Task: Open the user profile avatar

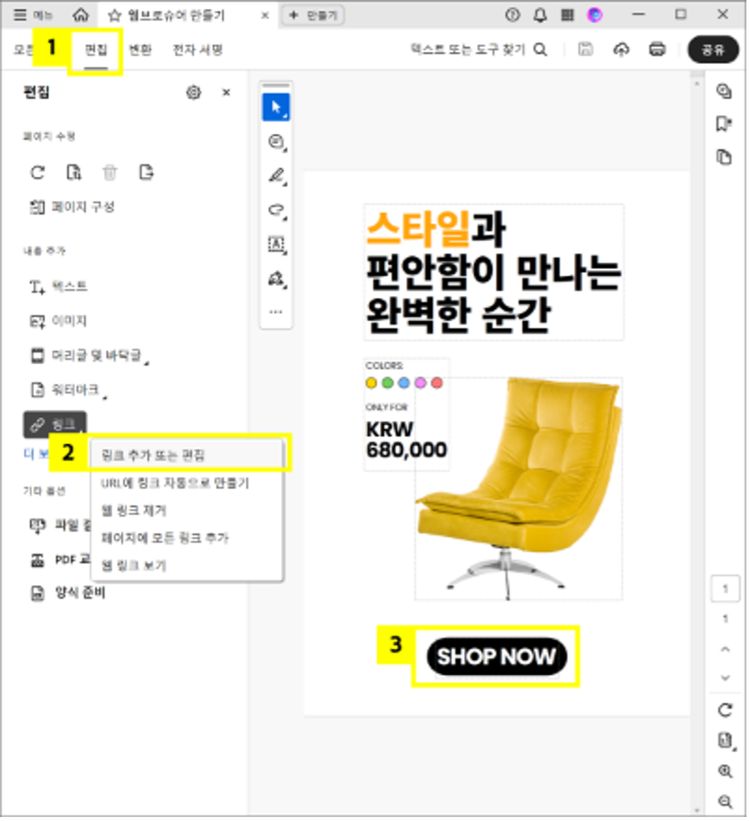Action: pyautogui.click(x=594, y=15)
